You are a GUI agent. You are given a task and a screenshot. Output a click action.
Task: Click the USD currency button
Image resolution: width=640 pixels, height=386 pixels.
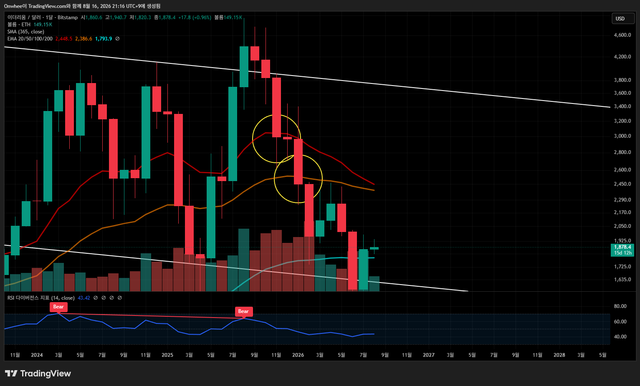click(x=622, y=18)
